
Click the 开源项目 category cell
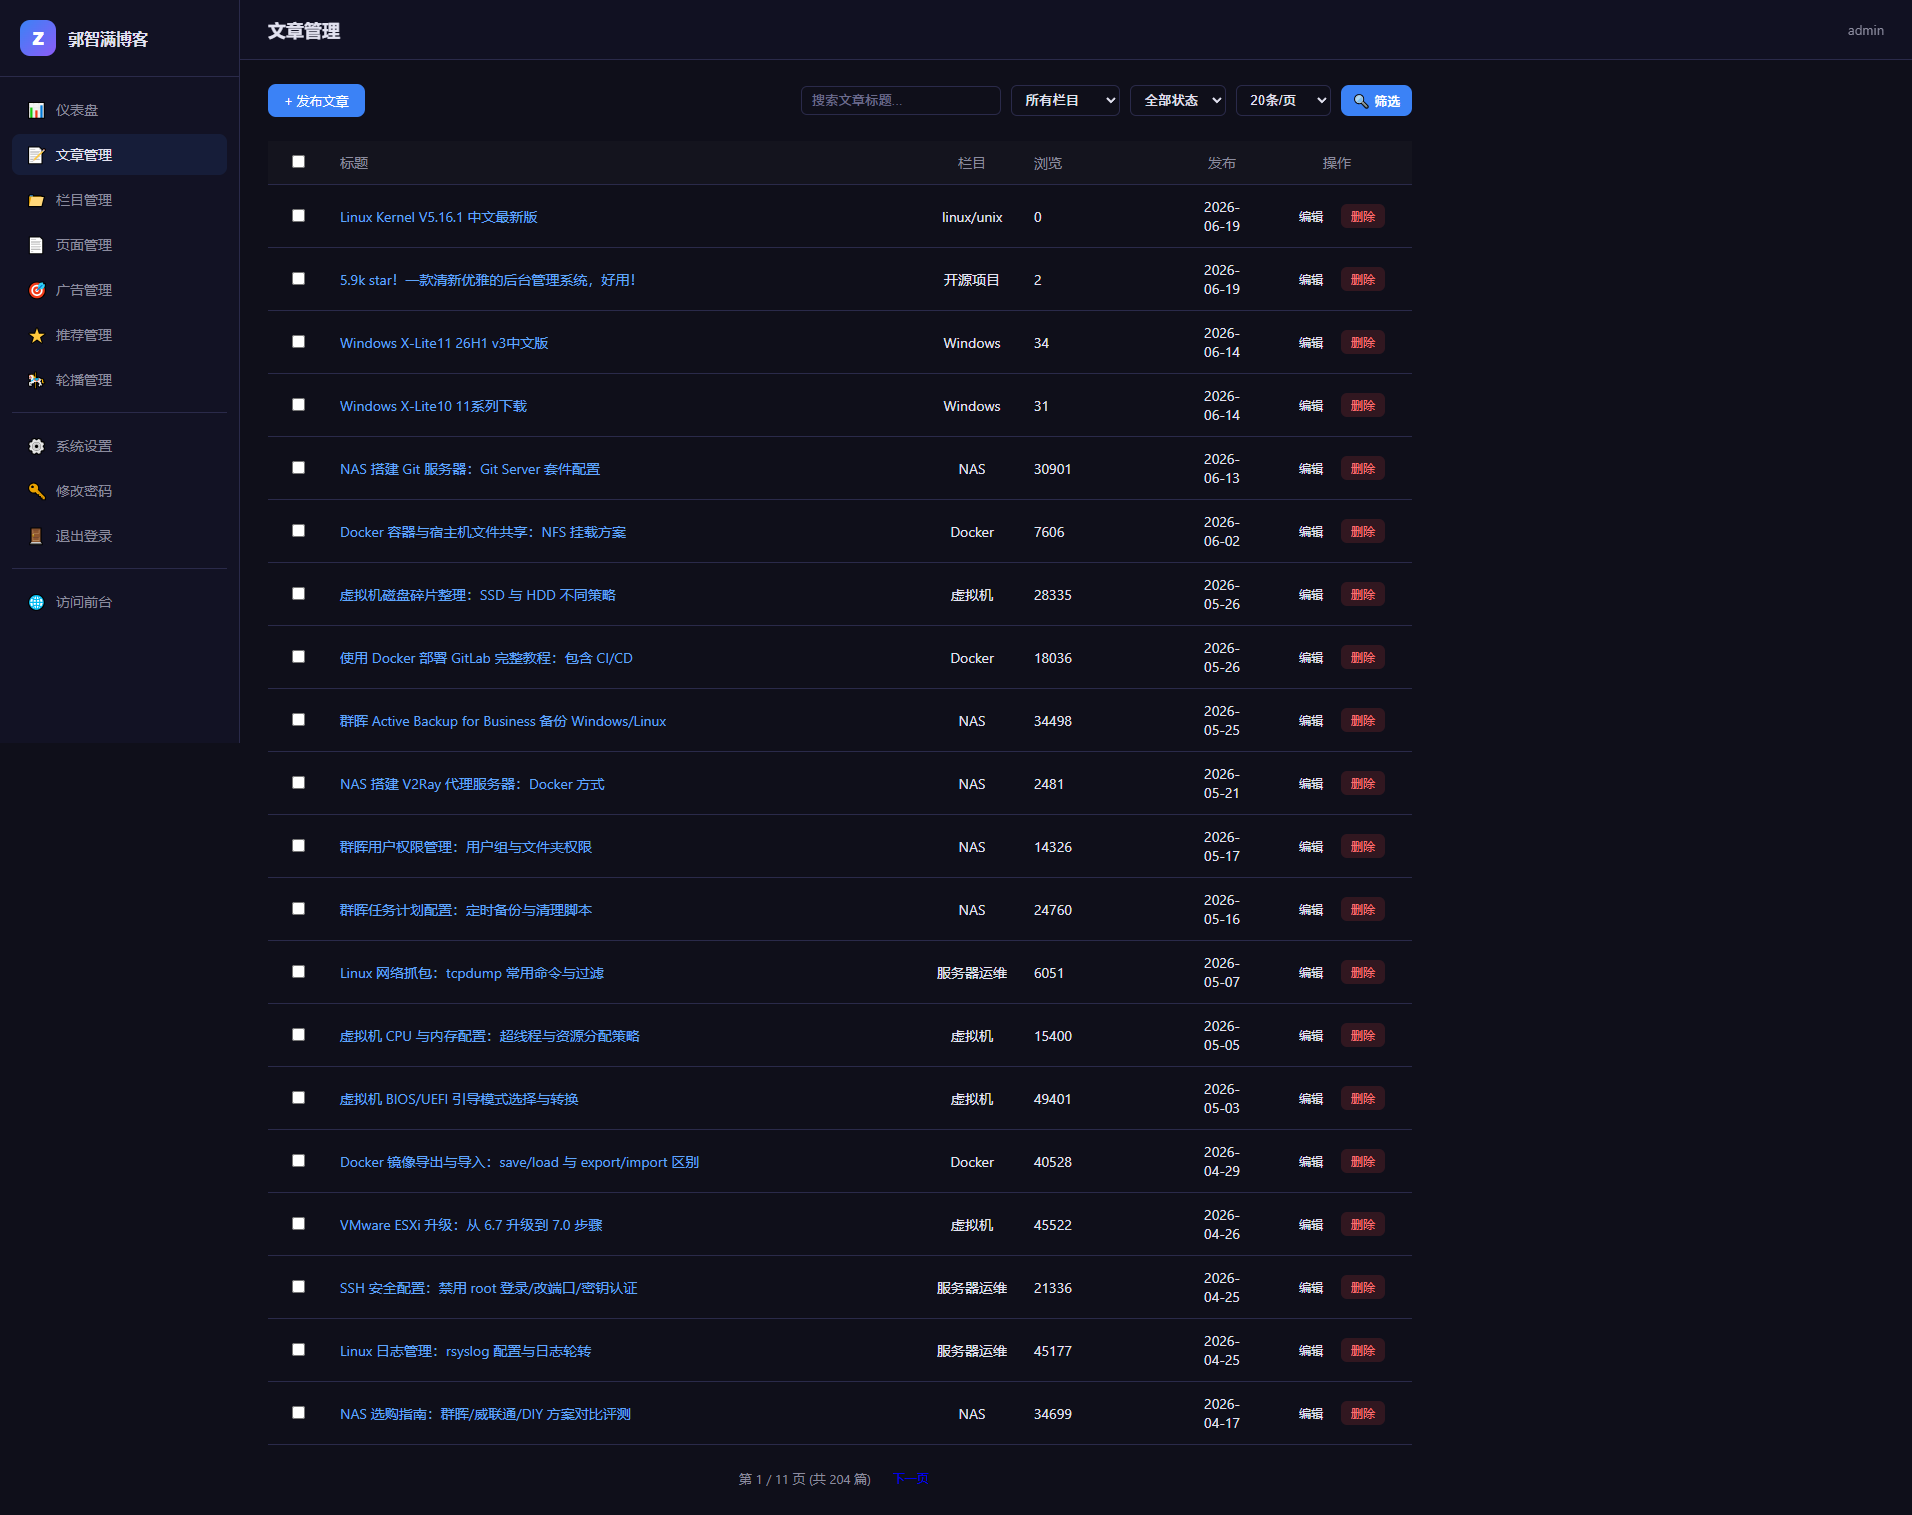(972, 280)
